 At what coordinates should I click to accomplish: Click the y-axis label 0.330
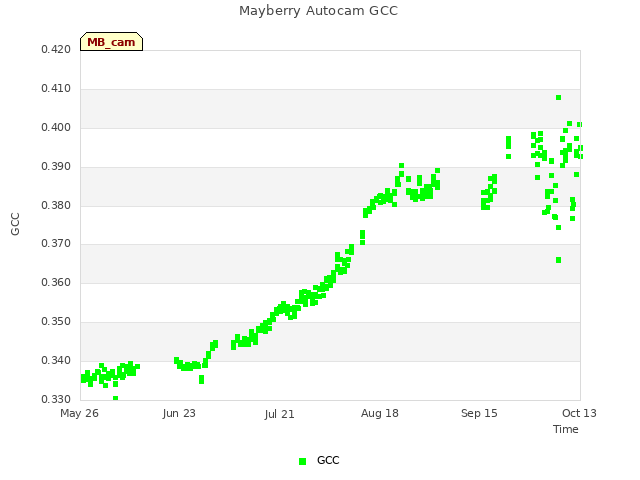pyautogui.click(x=56, y=399)
